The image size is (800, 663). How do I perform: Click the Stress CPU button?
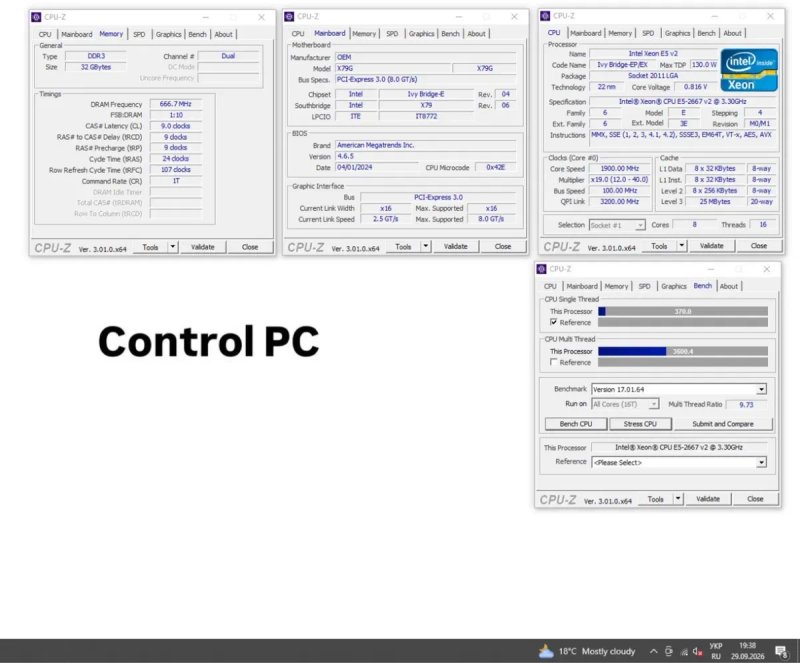640,424
